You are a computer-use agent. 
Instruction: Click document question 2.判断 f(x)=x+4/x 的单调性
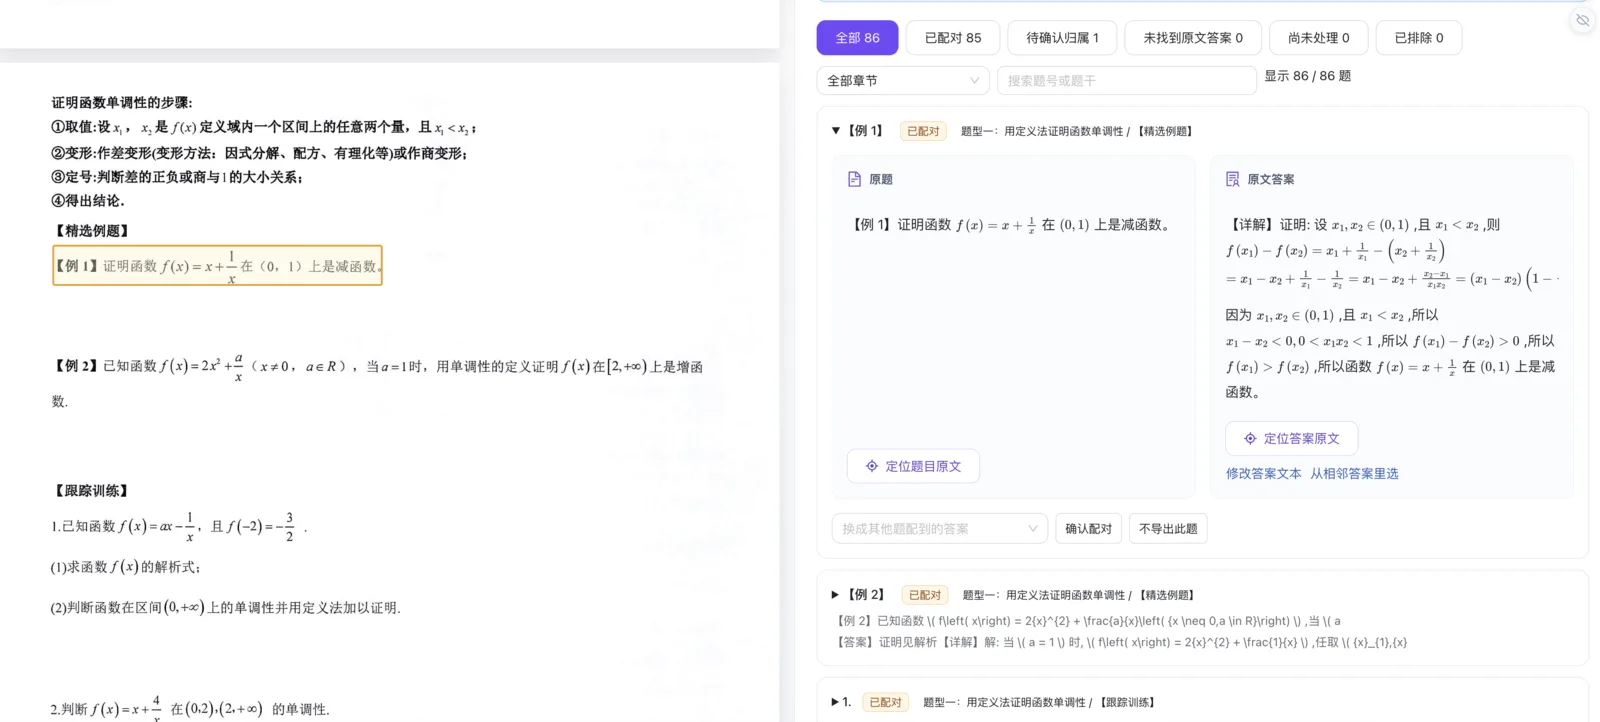(190, 708)
